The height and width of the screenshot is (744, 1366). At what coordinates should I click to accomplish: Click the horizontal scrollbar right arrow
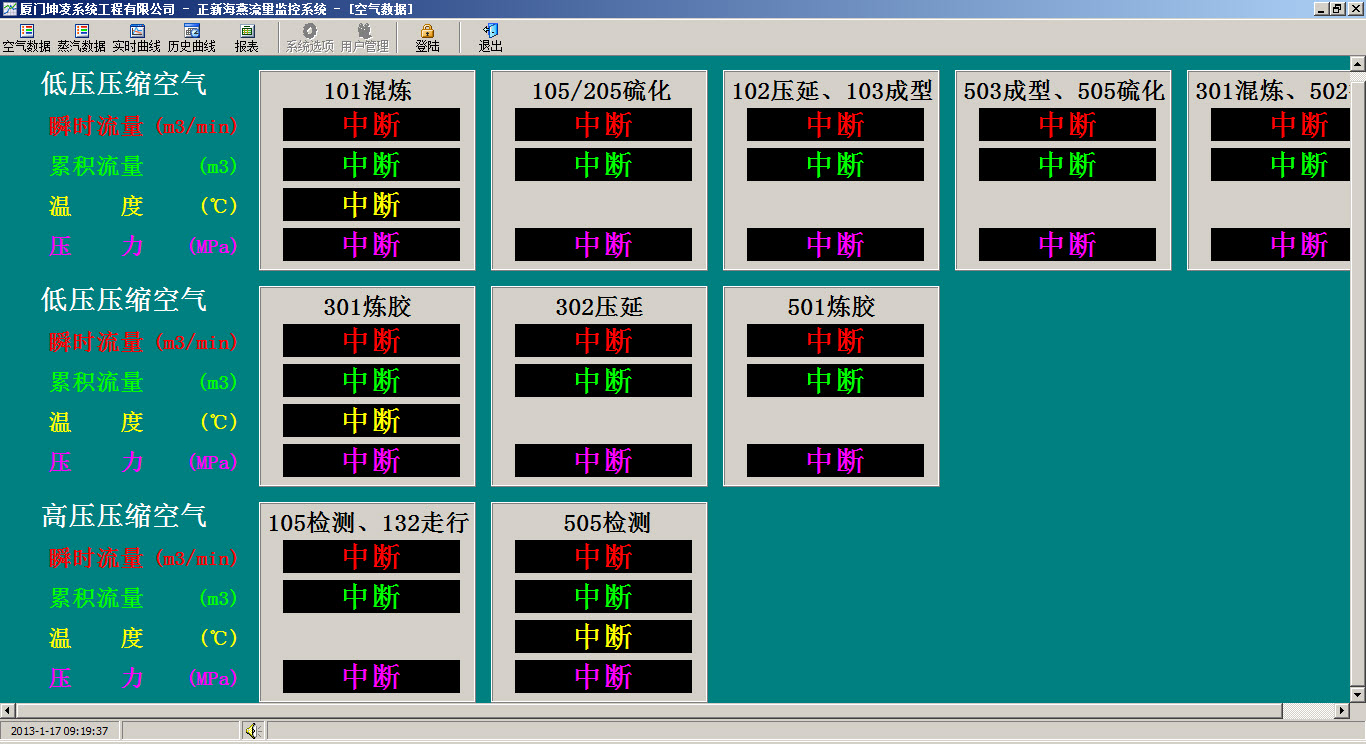[1341, 711]
